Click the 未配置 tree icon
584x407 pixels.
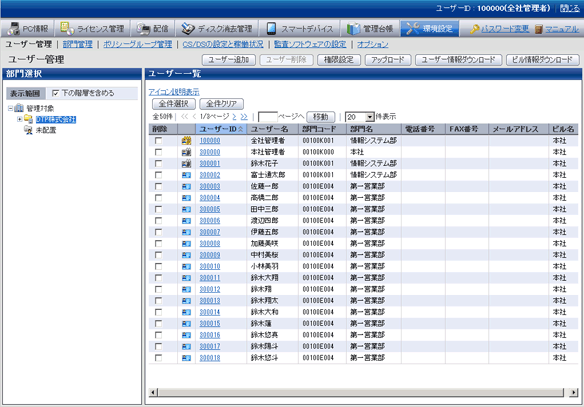(28, 130)
